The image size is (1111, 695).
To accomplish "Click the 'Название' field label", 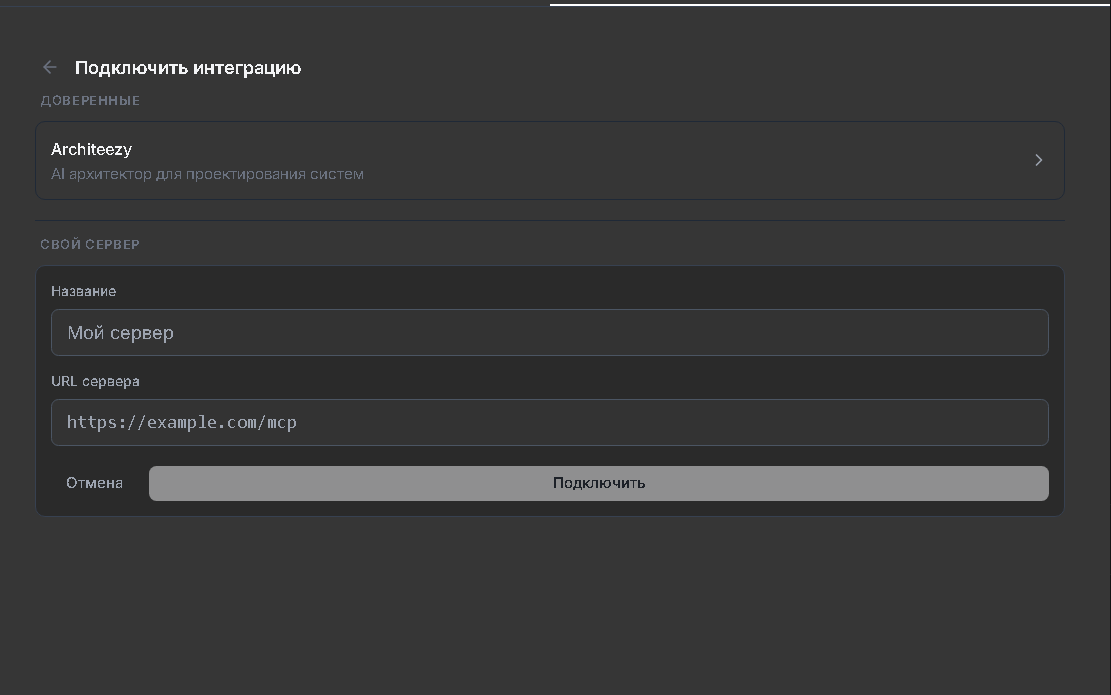I will pyautogui.click(x=84, y=291).
